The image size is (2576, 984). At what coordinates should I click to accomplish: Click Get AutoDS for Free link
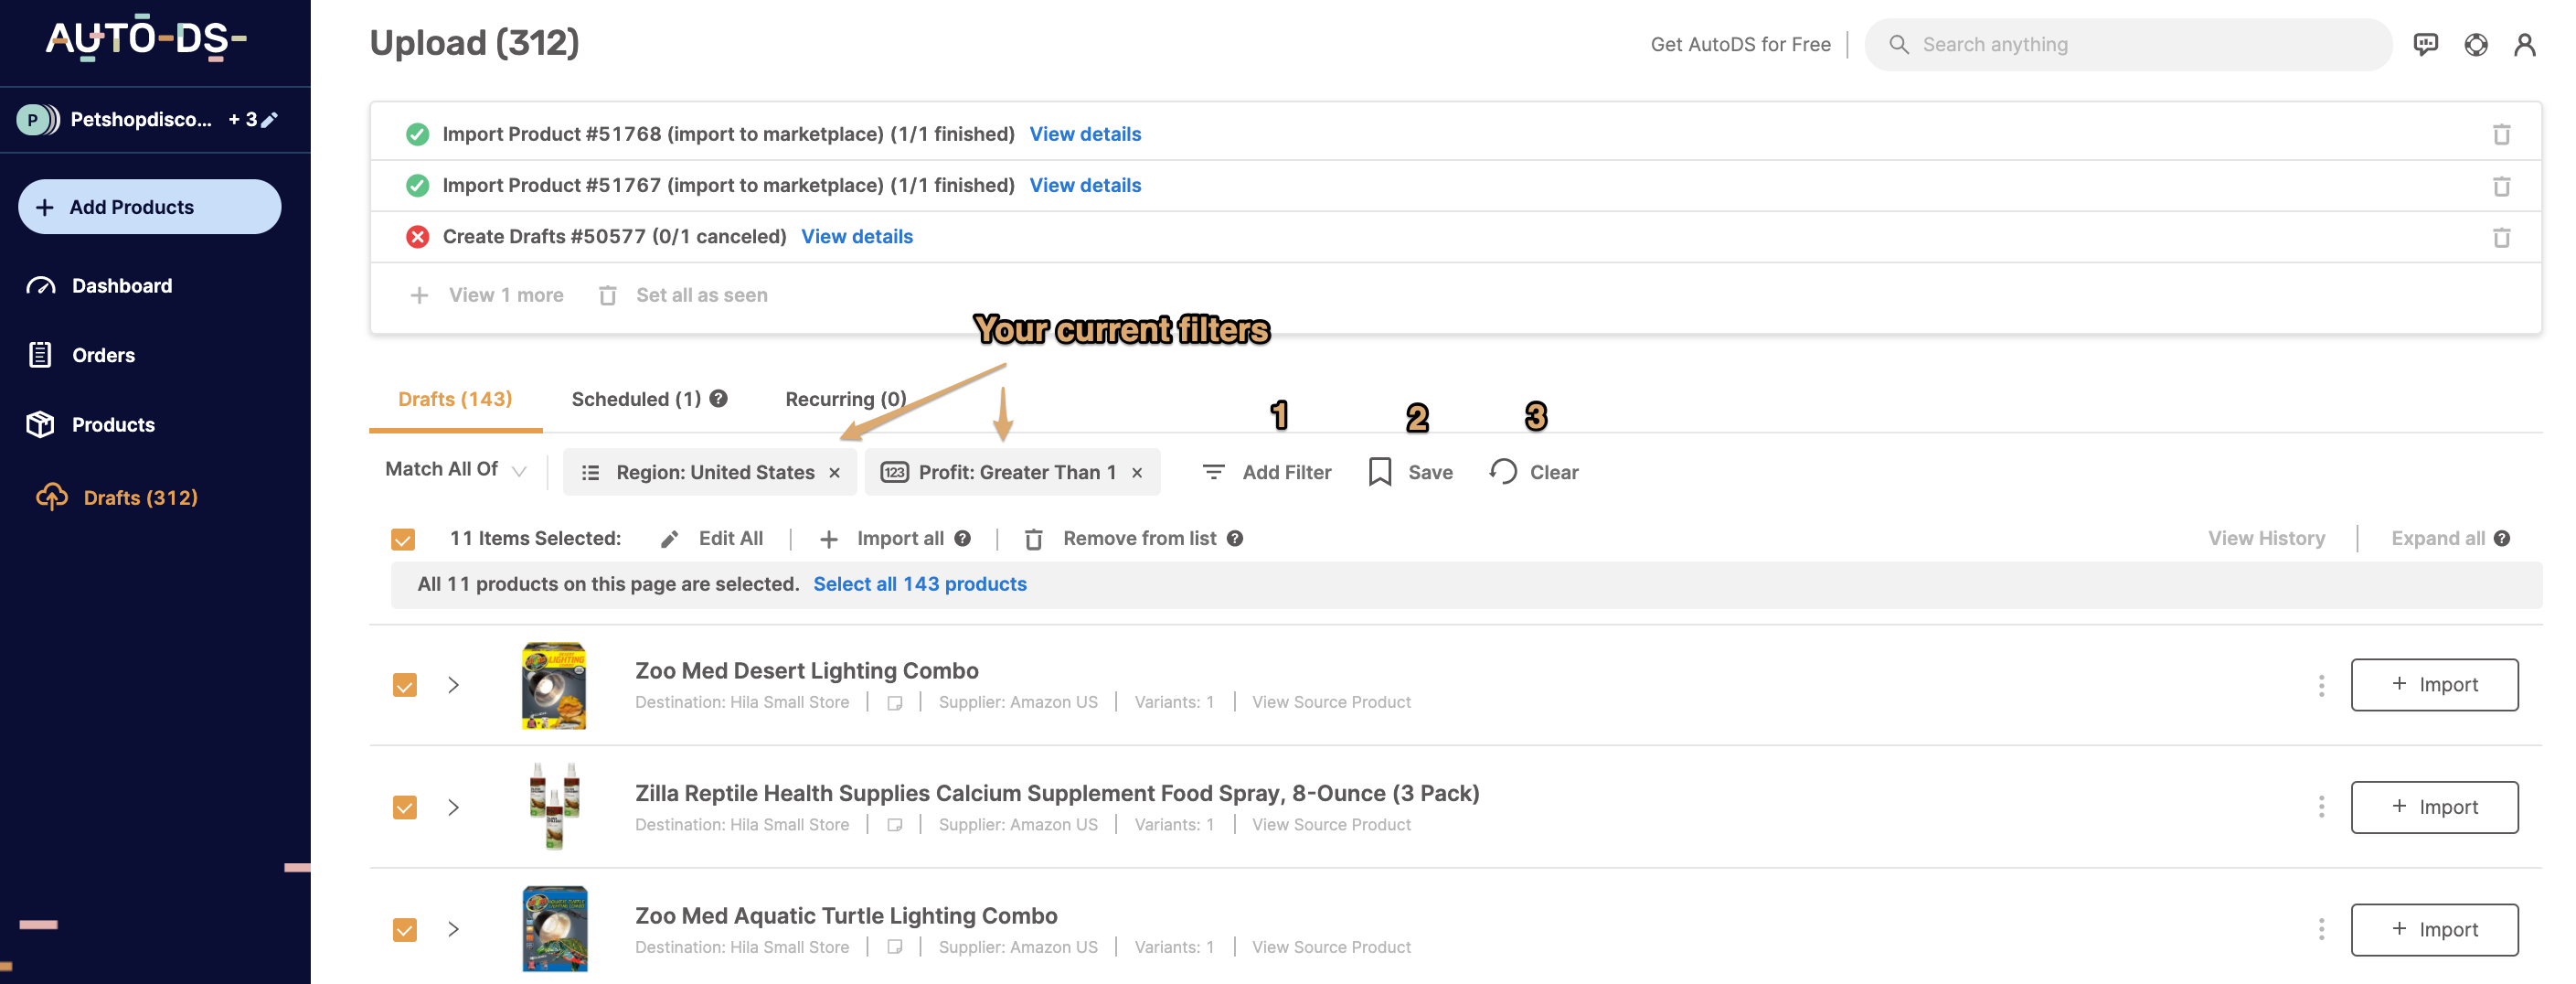point(1740,44)
